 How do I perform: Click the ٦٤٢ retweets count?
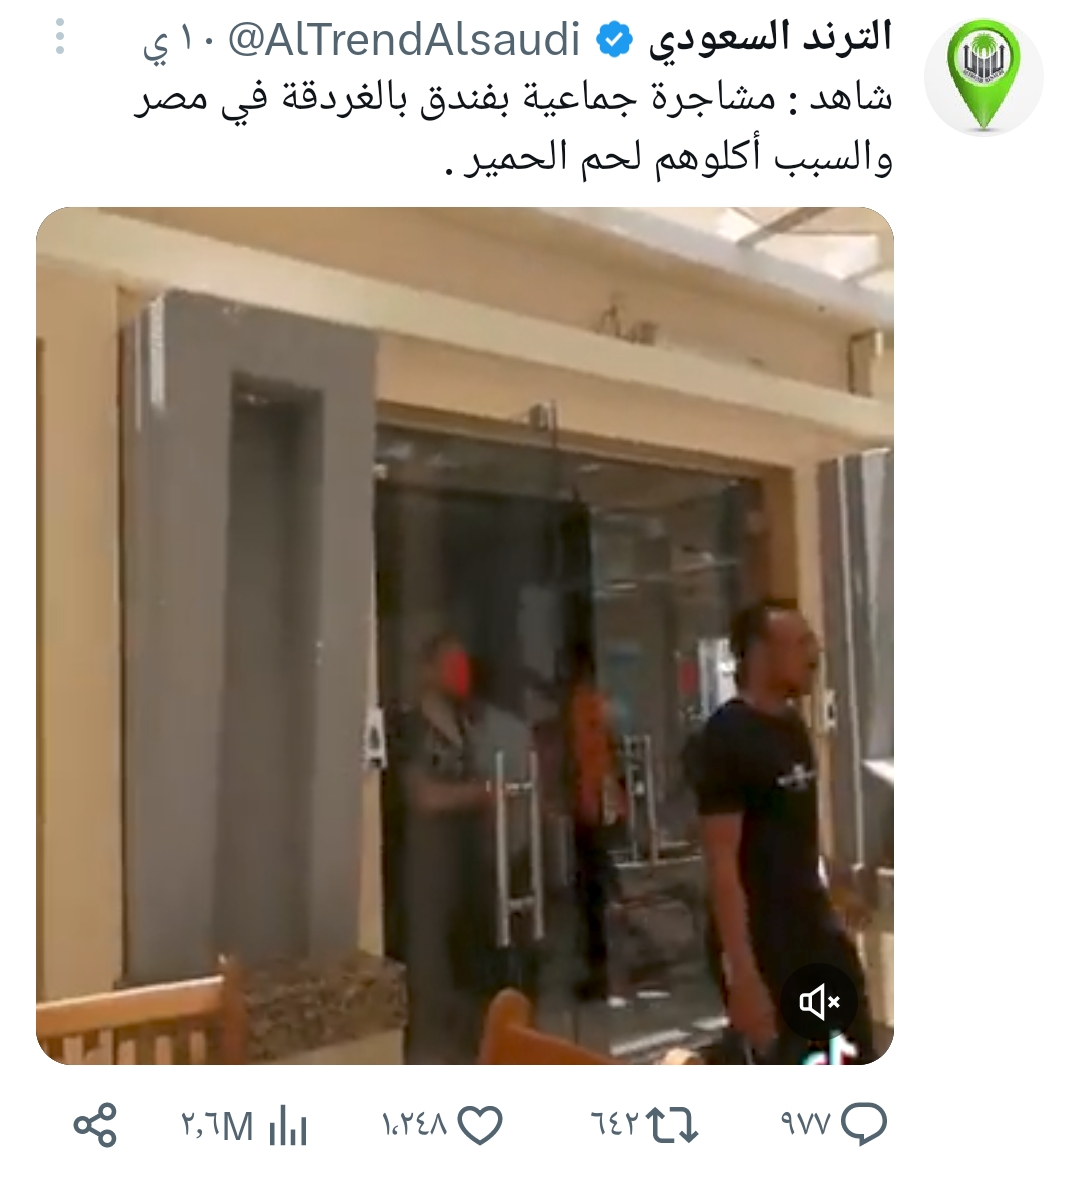pyautogui.click(x=615, y=1125)
